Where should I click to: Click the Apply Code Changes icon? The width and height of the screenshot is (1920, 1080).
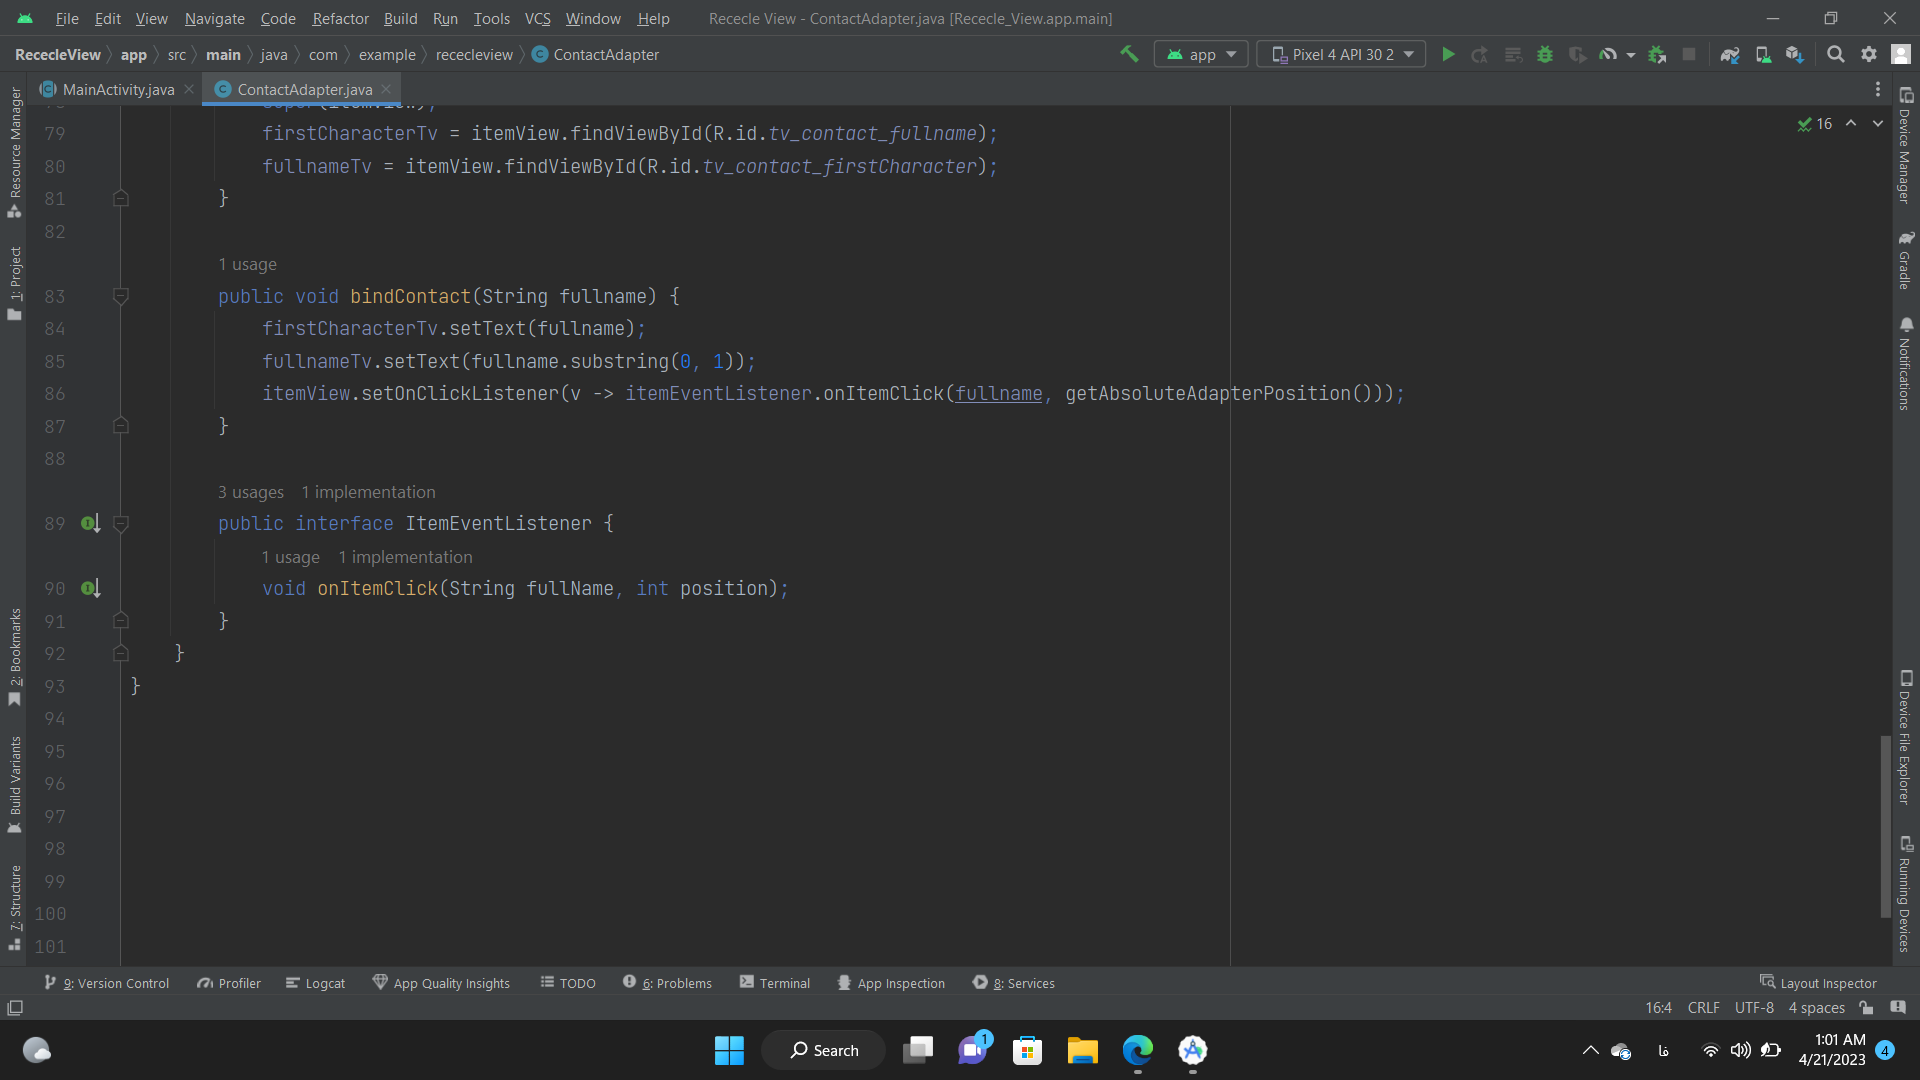pos(1513,54)
